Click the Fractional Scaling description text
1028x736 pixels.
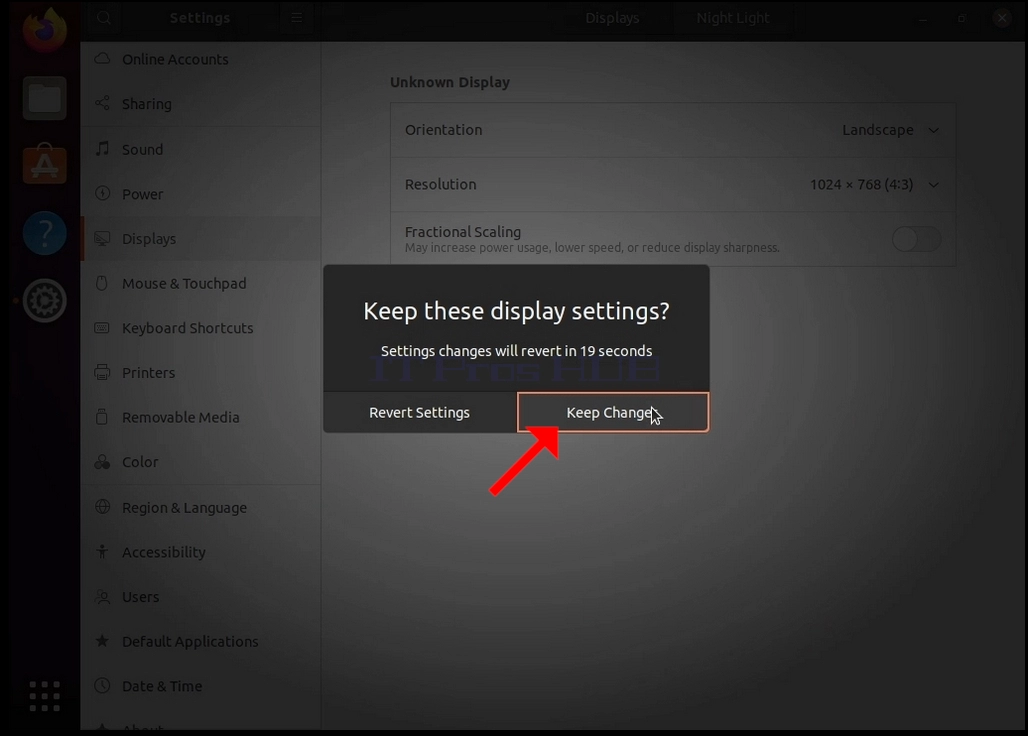click(x=592, y=248)
